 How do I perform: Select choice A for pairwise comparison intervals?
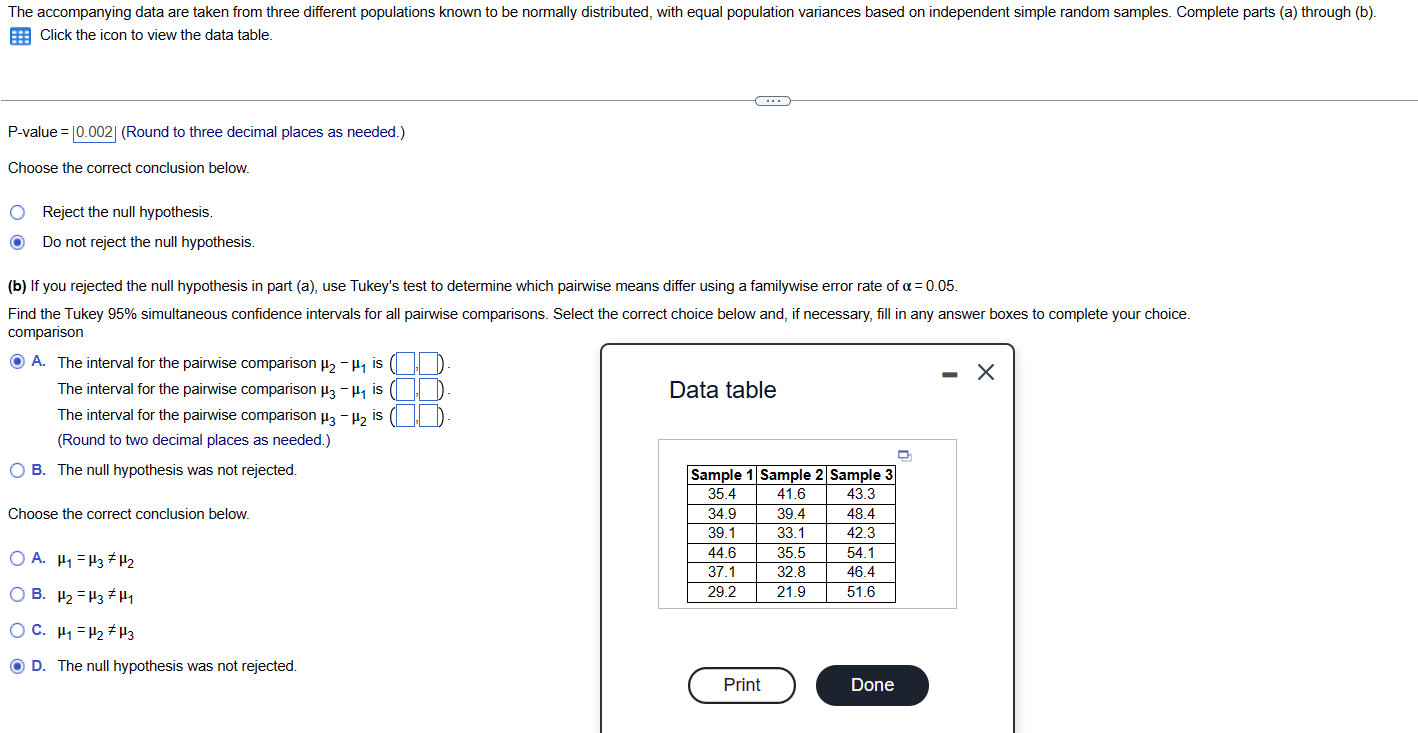[16, 361]
